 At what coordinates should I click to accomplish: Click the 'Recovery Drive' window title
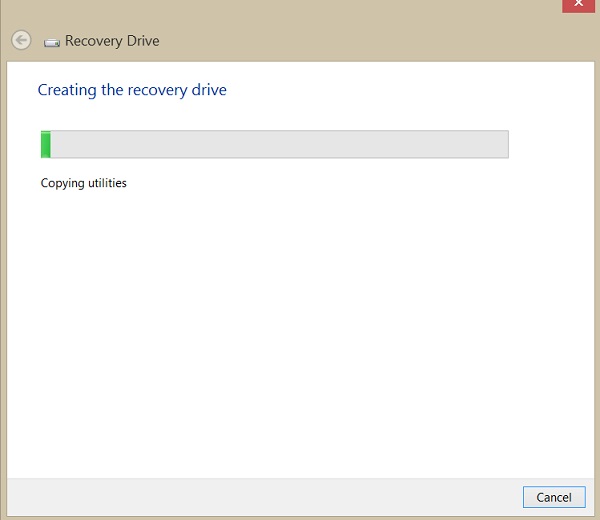pos(112,41)
